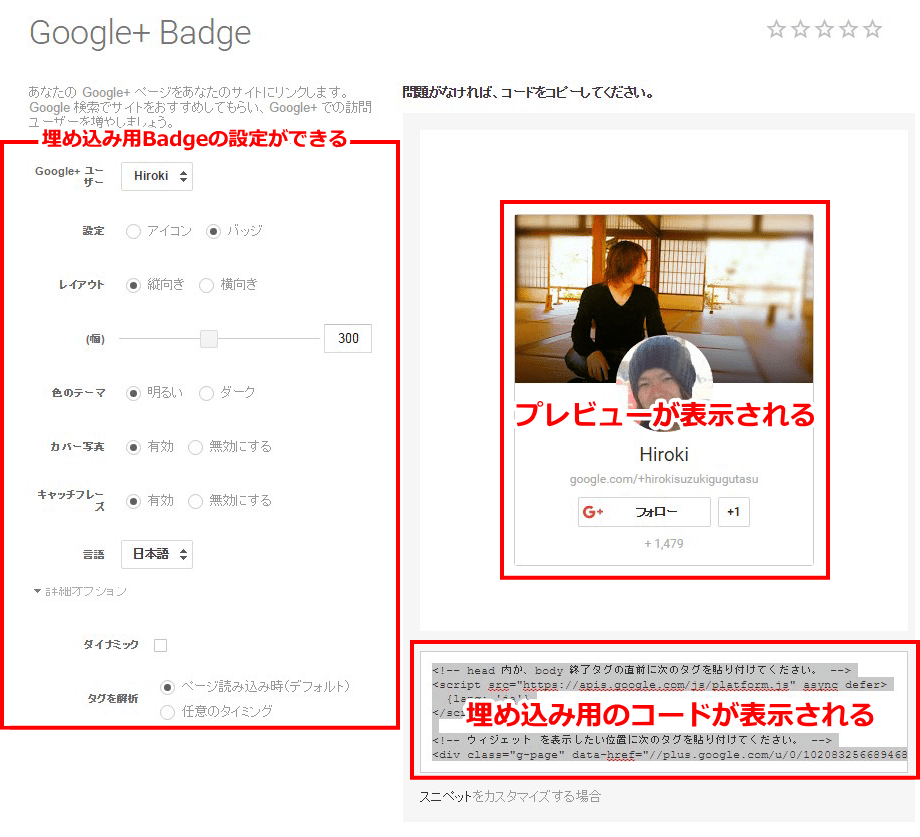Give a two-star rating
Image resolution: width=920 pixels, height=837 pixels.
[x=800, y=29]
